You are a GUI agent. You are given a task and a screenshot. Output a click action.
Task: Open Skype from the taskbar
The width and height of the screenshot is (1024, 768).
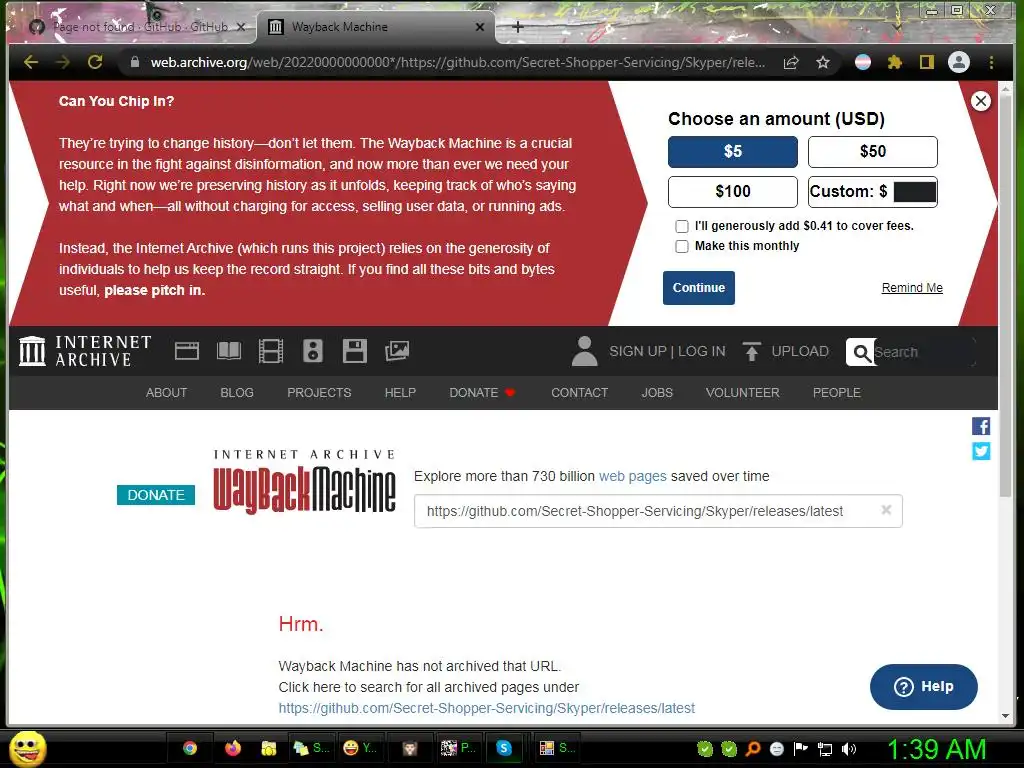pos(504,748)
